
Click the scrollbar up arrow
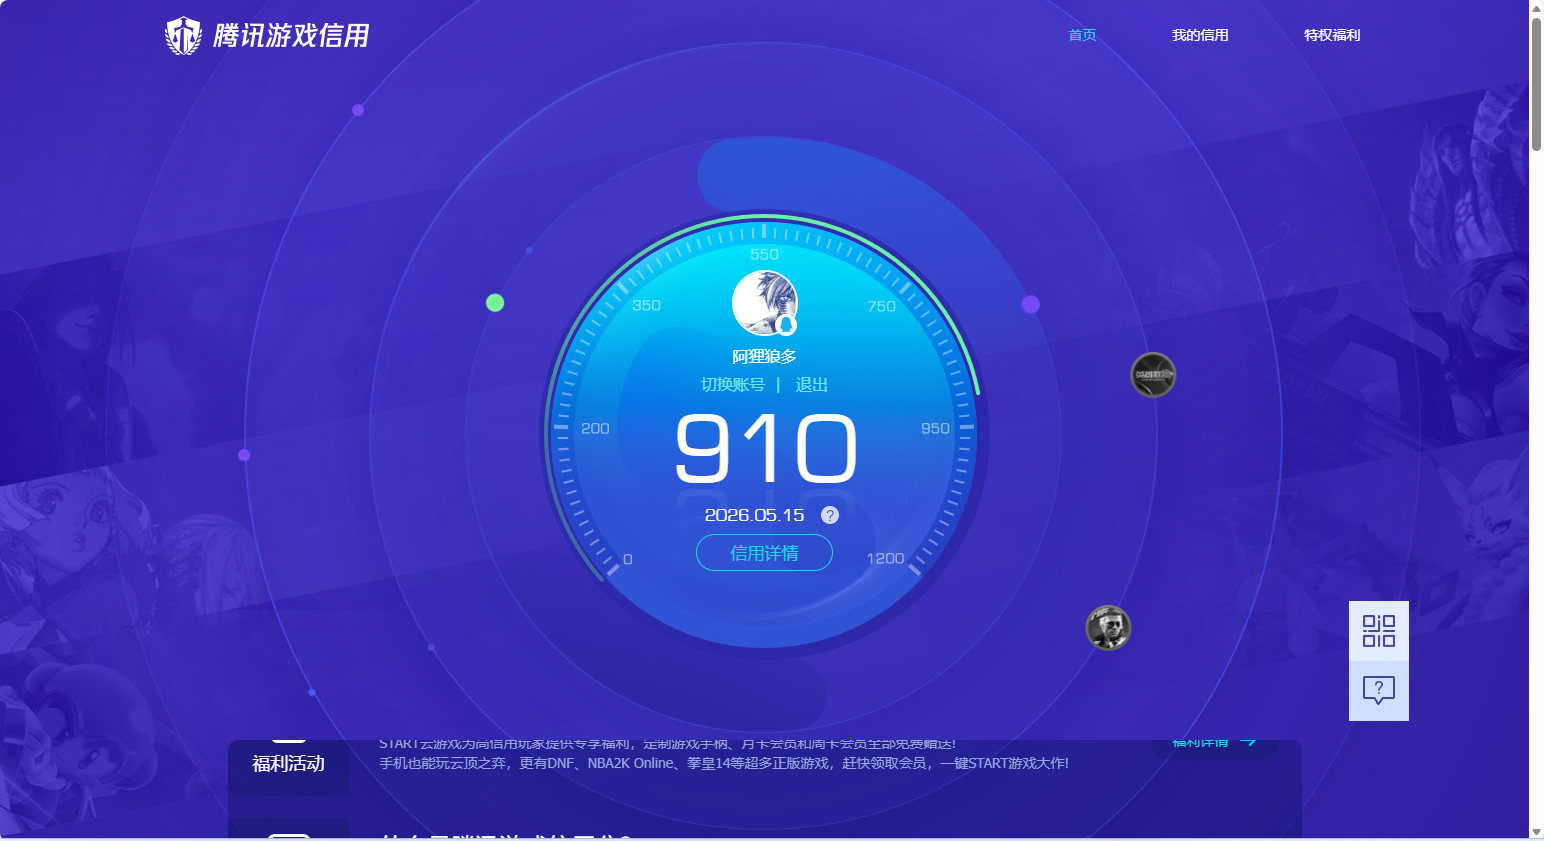point(1536,8)
